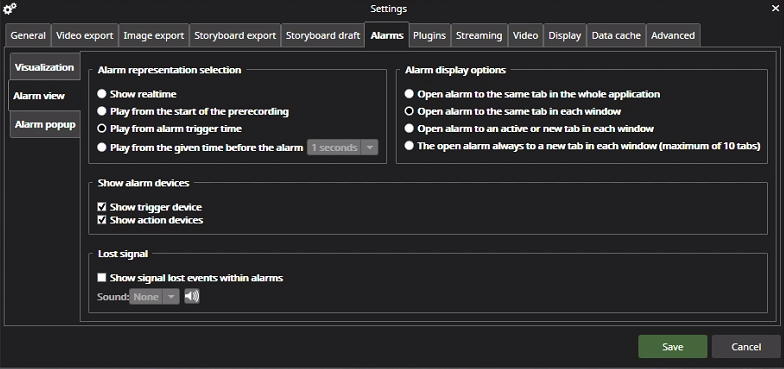Screen dimensions: 784x369
Task: Open the Plugins tab
Action: pyautogui.click(x=430, y=36)
